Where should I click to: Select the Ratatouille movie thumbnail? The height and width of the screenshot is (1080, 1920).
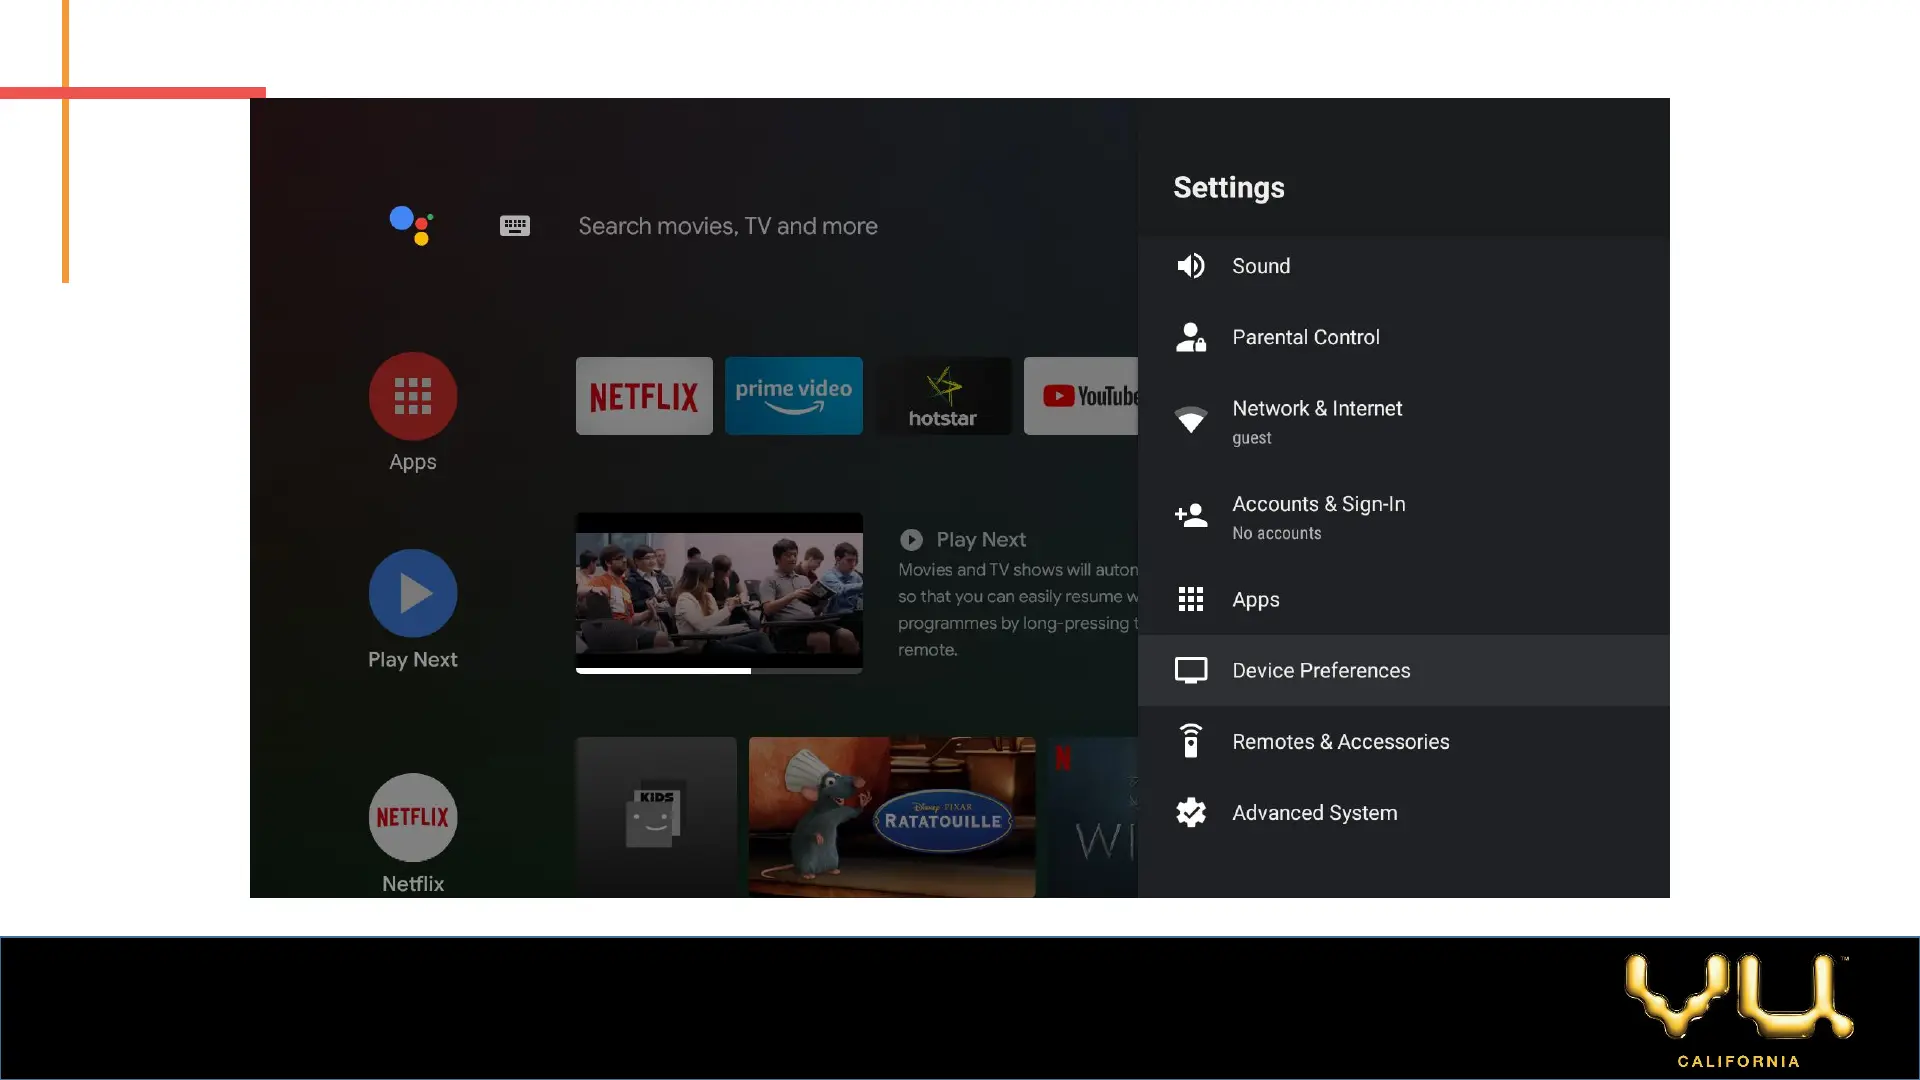(892, 817)
